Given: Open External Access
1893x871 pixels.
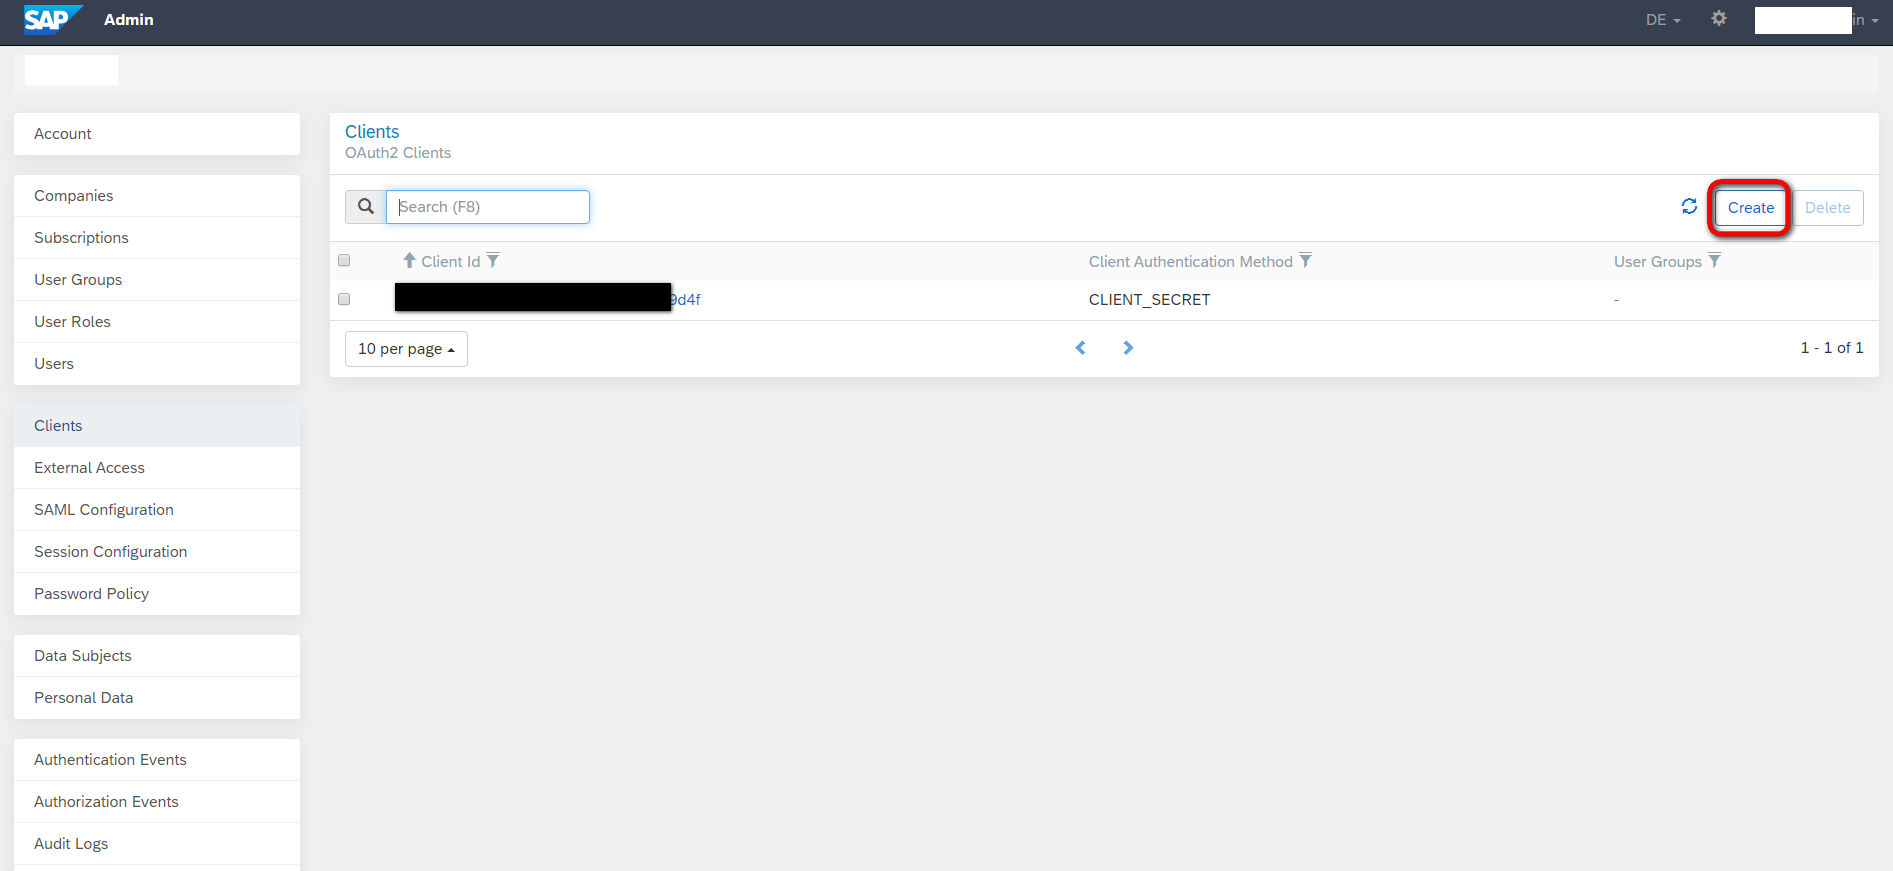Looking at the screenshot, I should [x=157, y=468].
